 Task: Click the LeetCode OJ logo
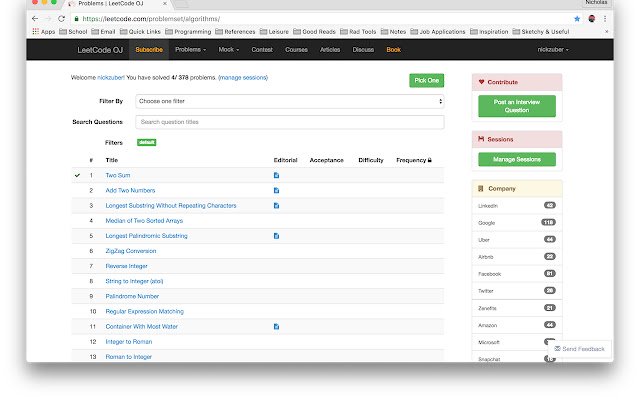(100, 50)
